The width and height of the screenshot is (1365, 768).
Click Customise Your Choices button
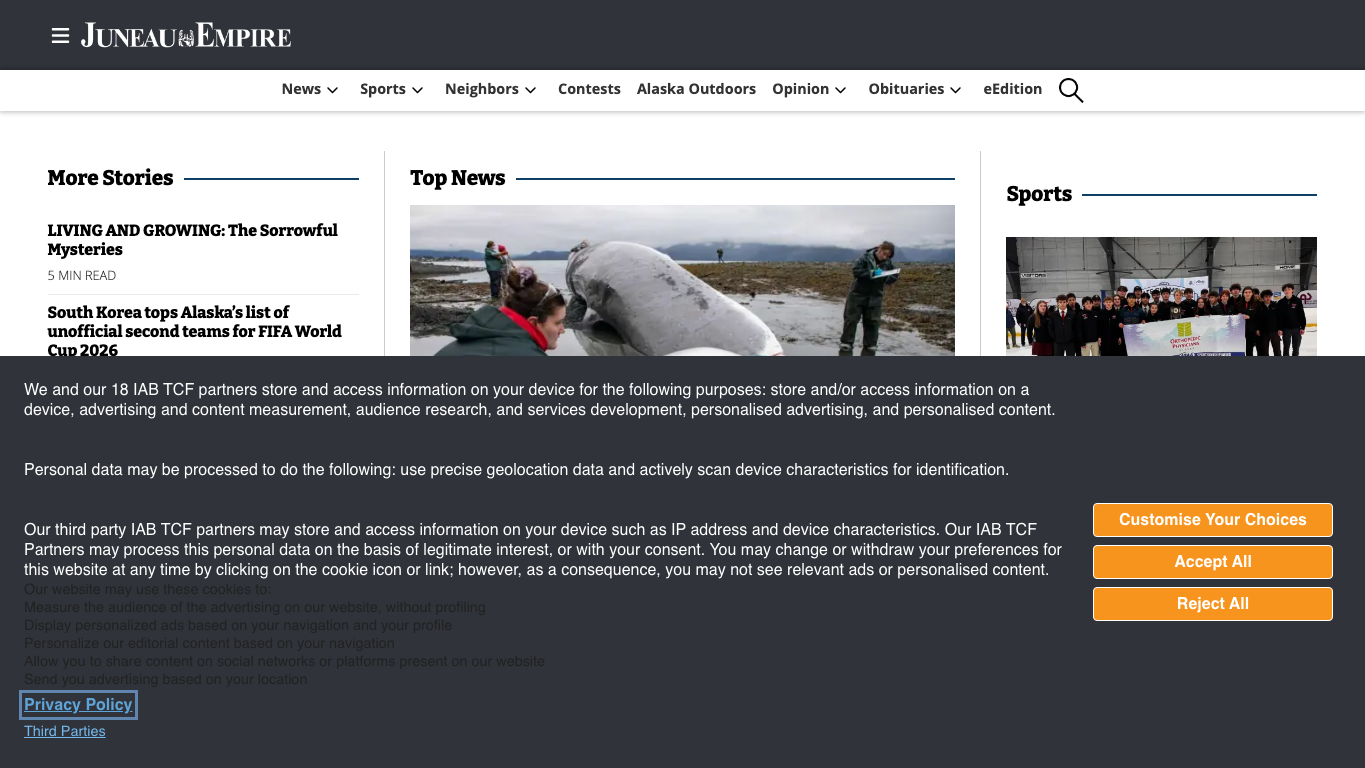(1213, 520)
